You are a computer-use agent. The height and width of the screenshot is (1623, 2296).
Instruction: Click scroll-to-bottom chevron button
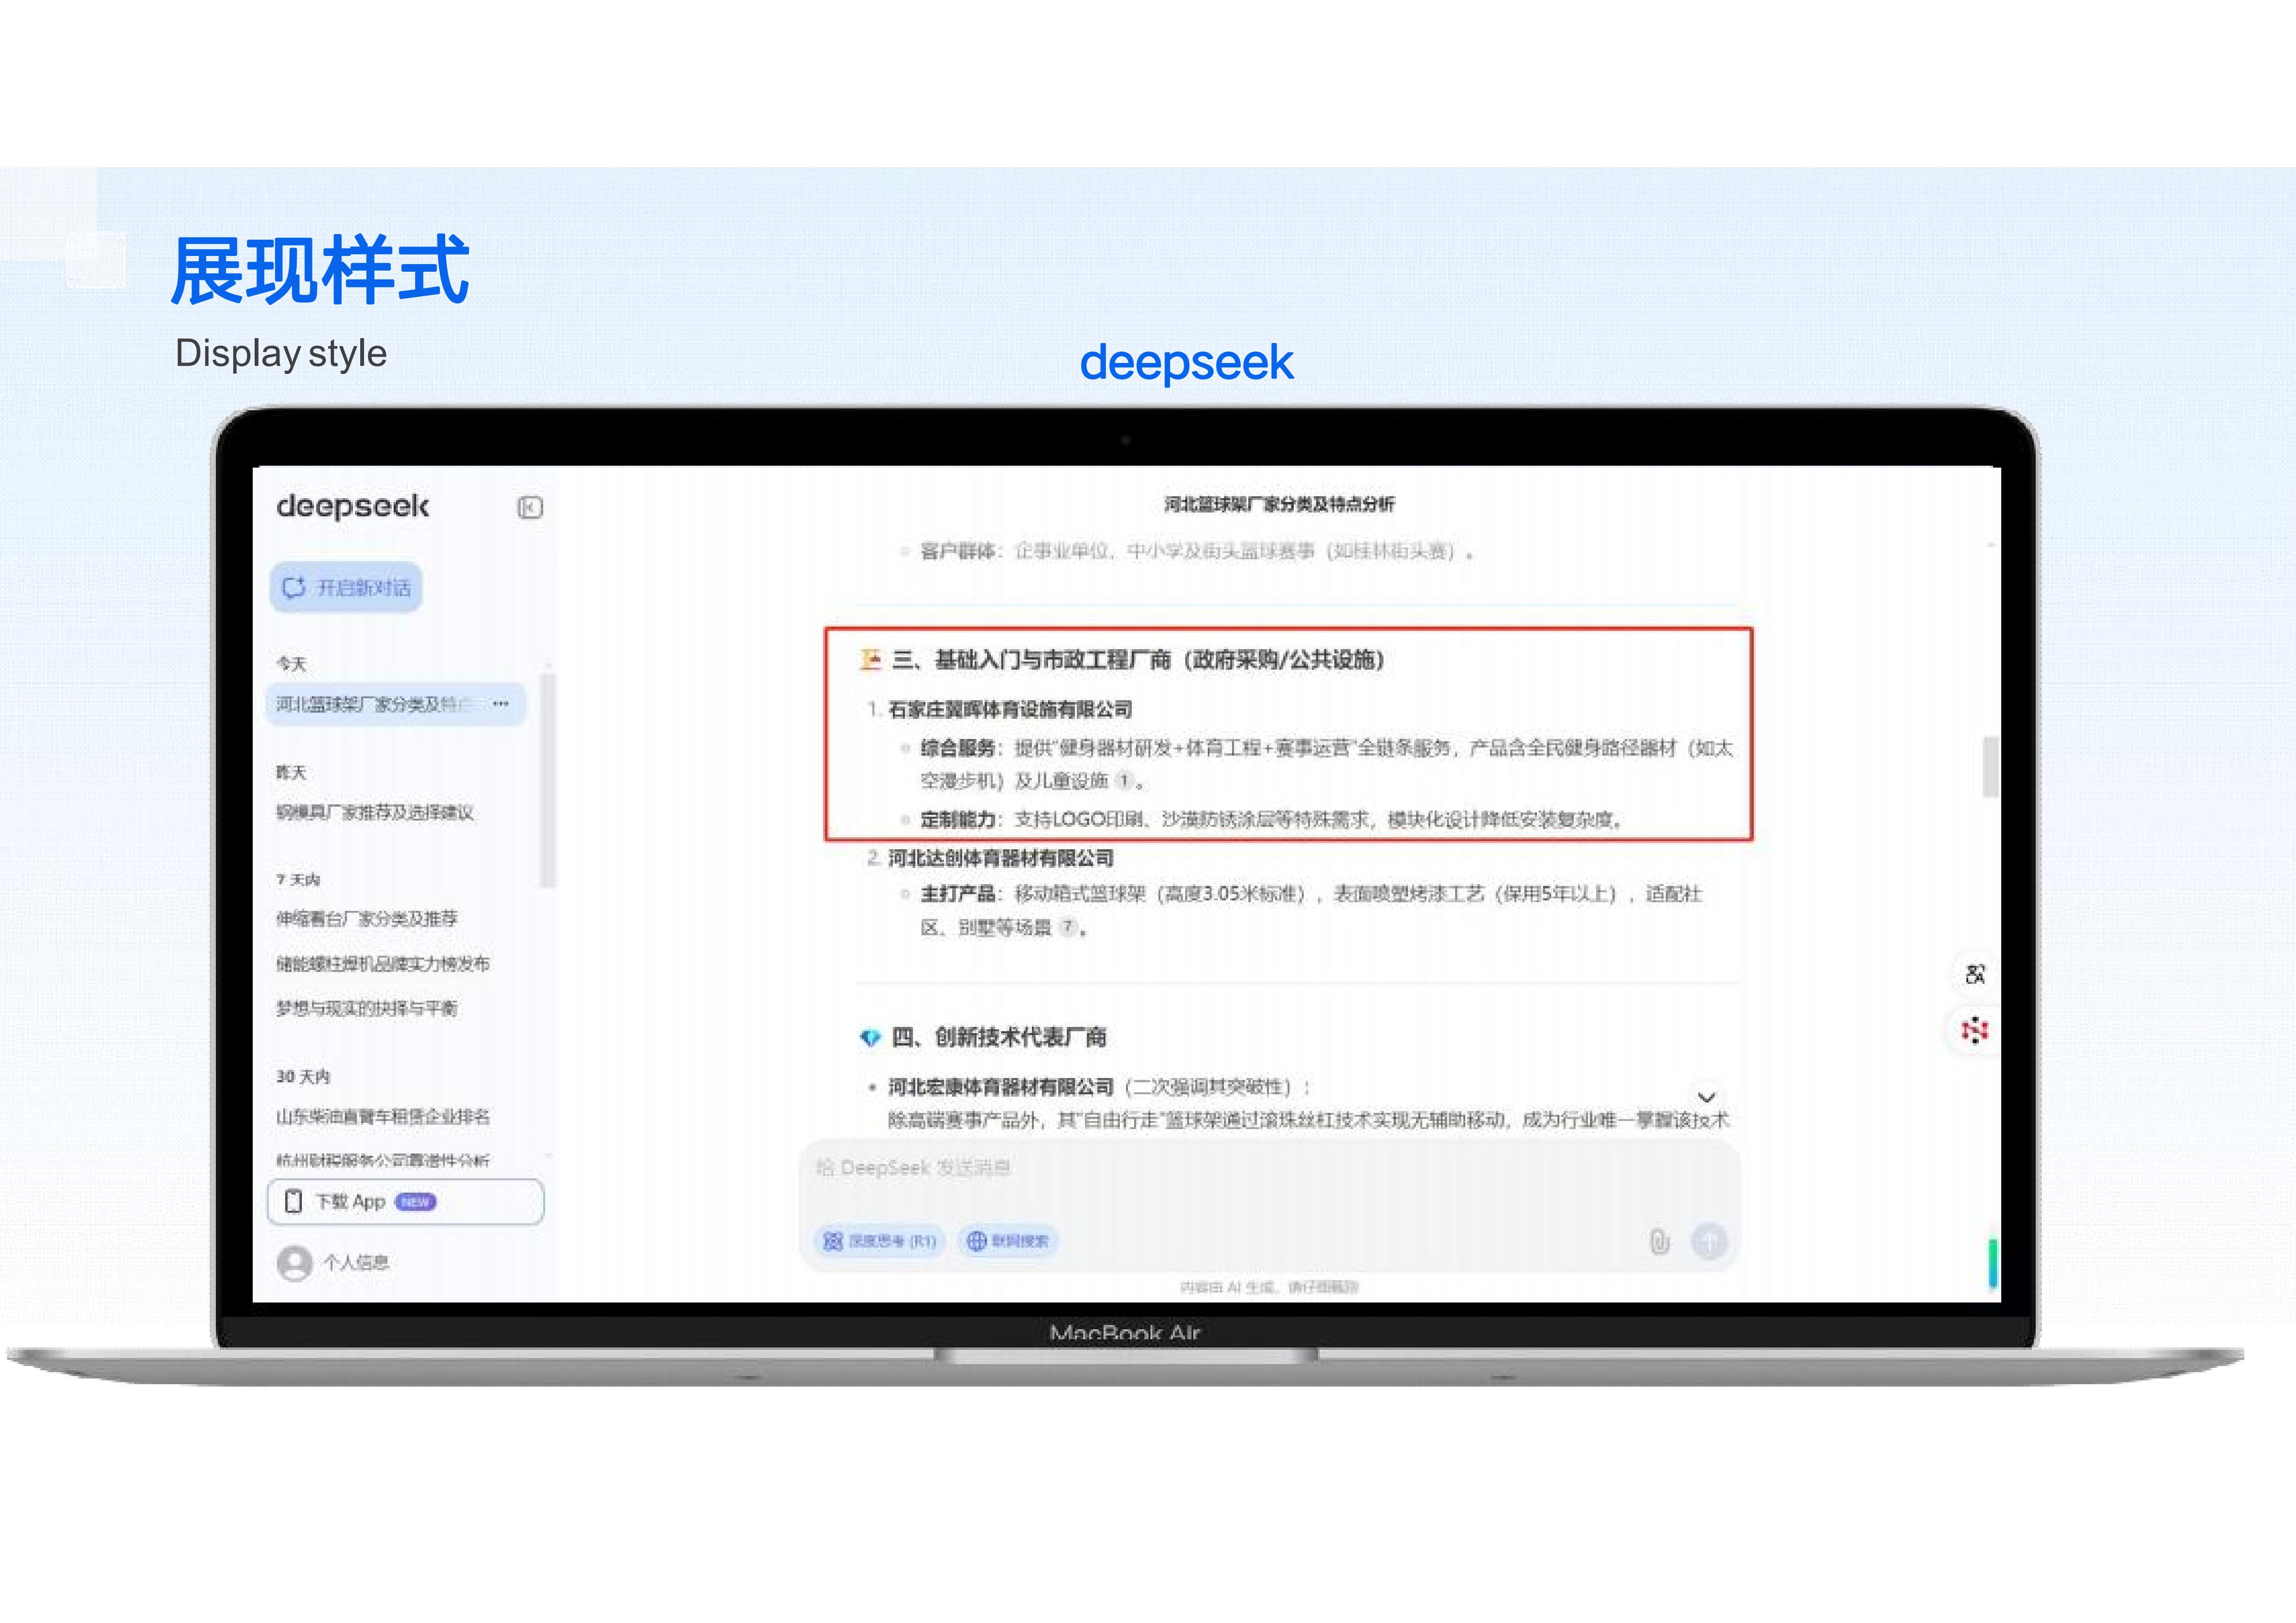click(1706, 1097)
